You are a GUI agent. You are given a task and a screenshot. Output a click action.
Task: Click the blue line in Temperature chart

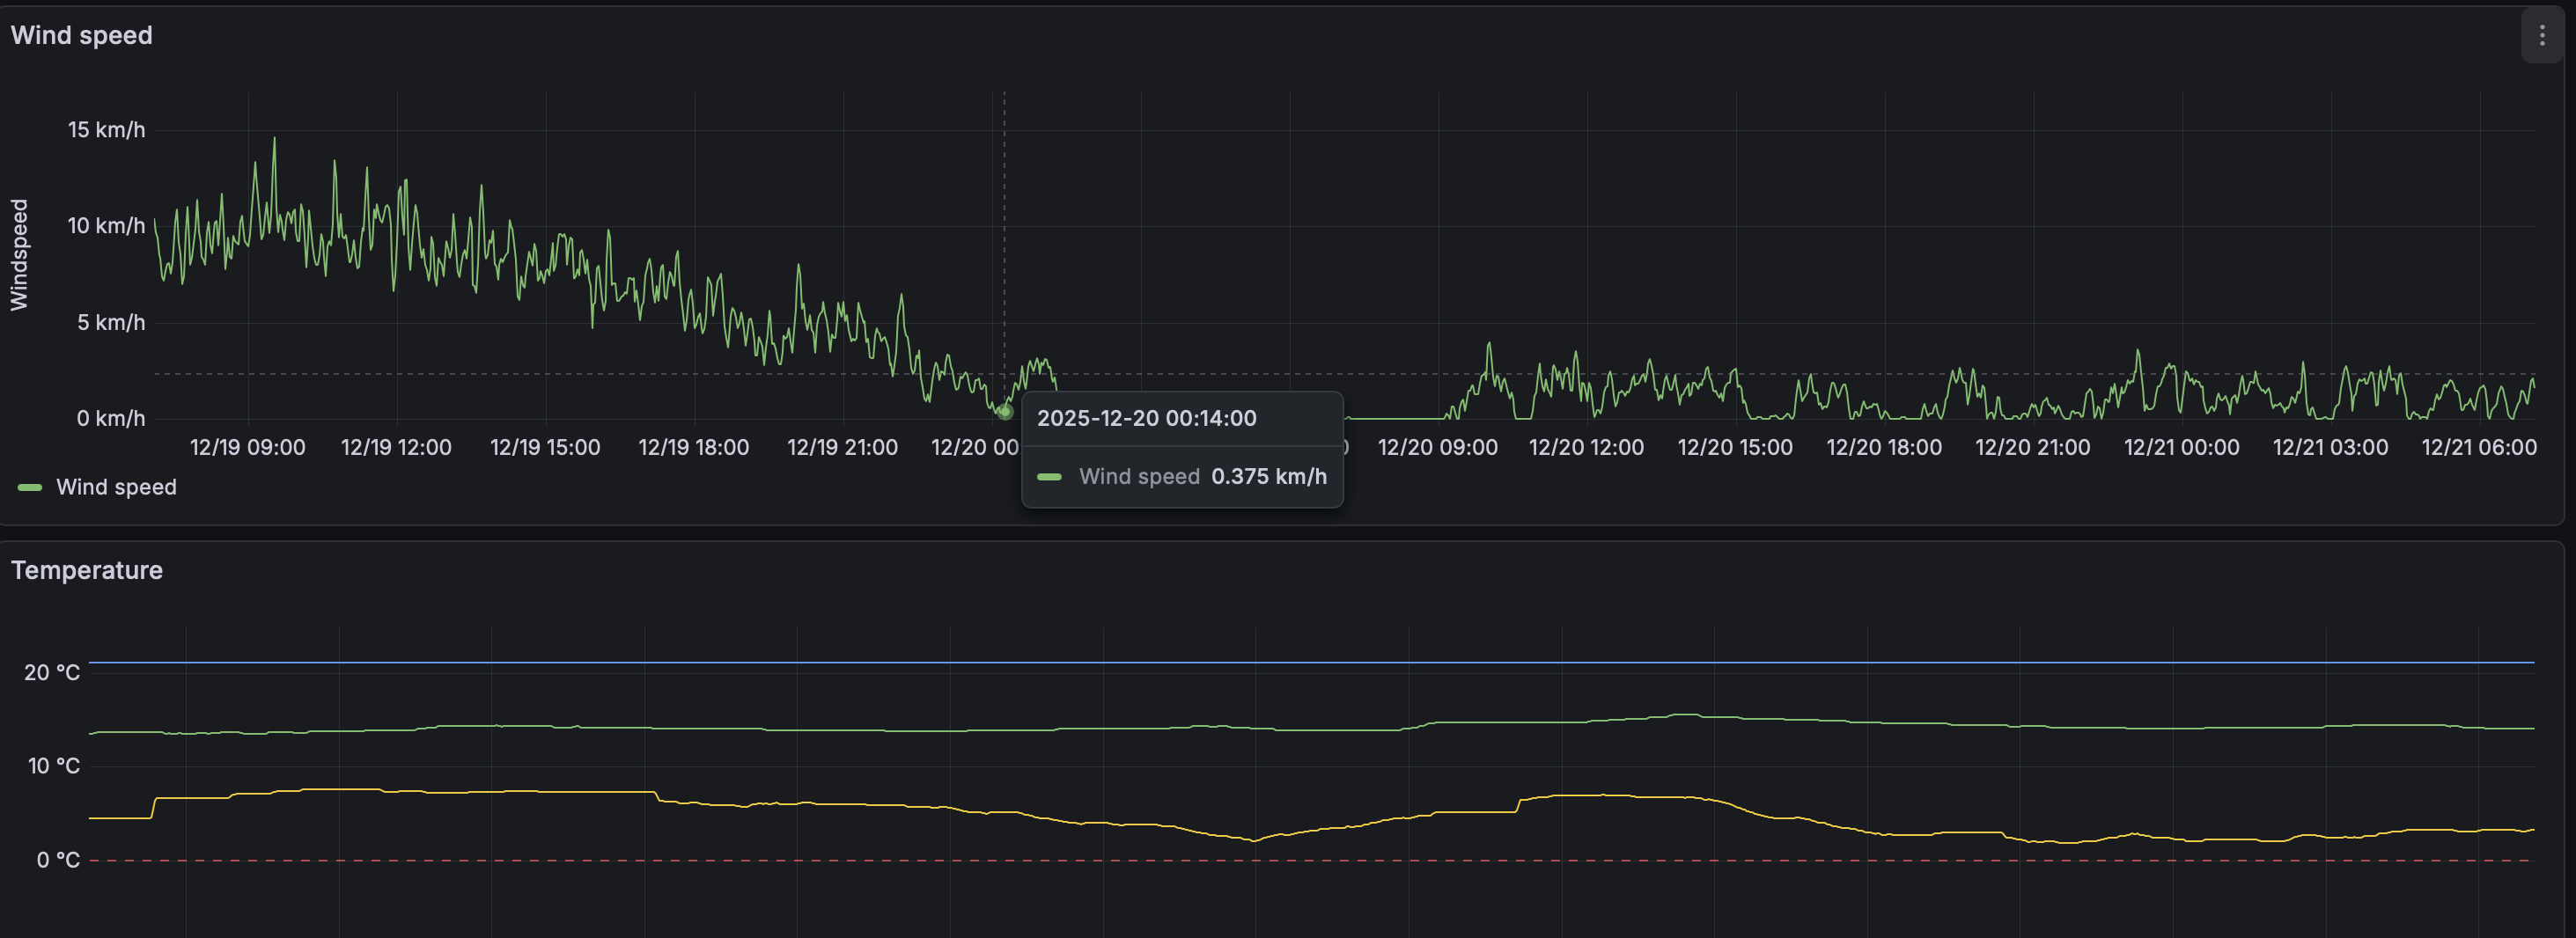pos(1311,662)
